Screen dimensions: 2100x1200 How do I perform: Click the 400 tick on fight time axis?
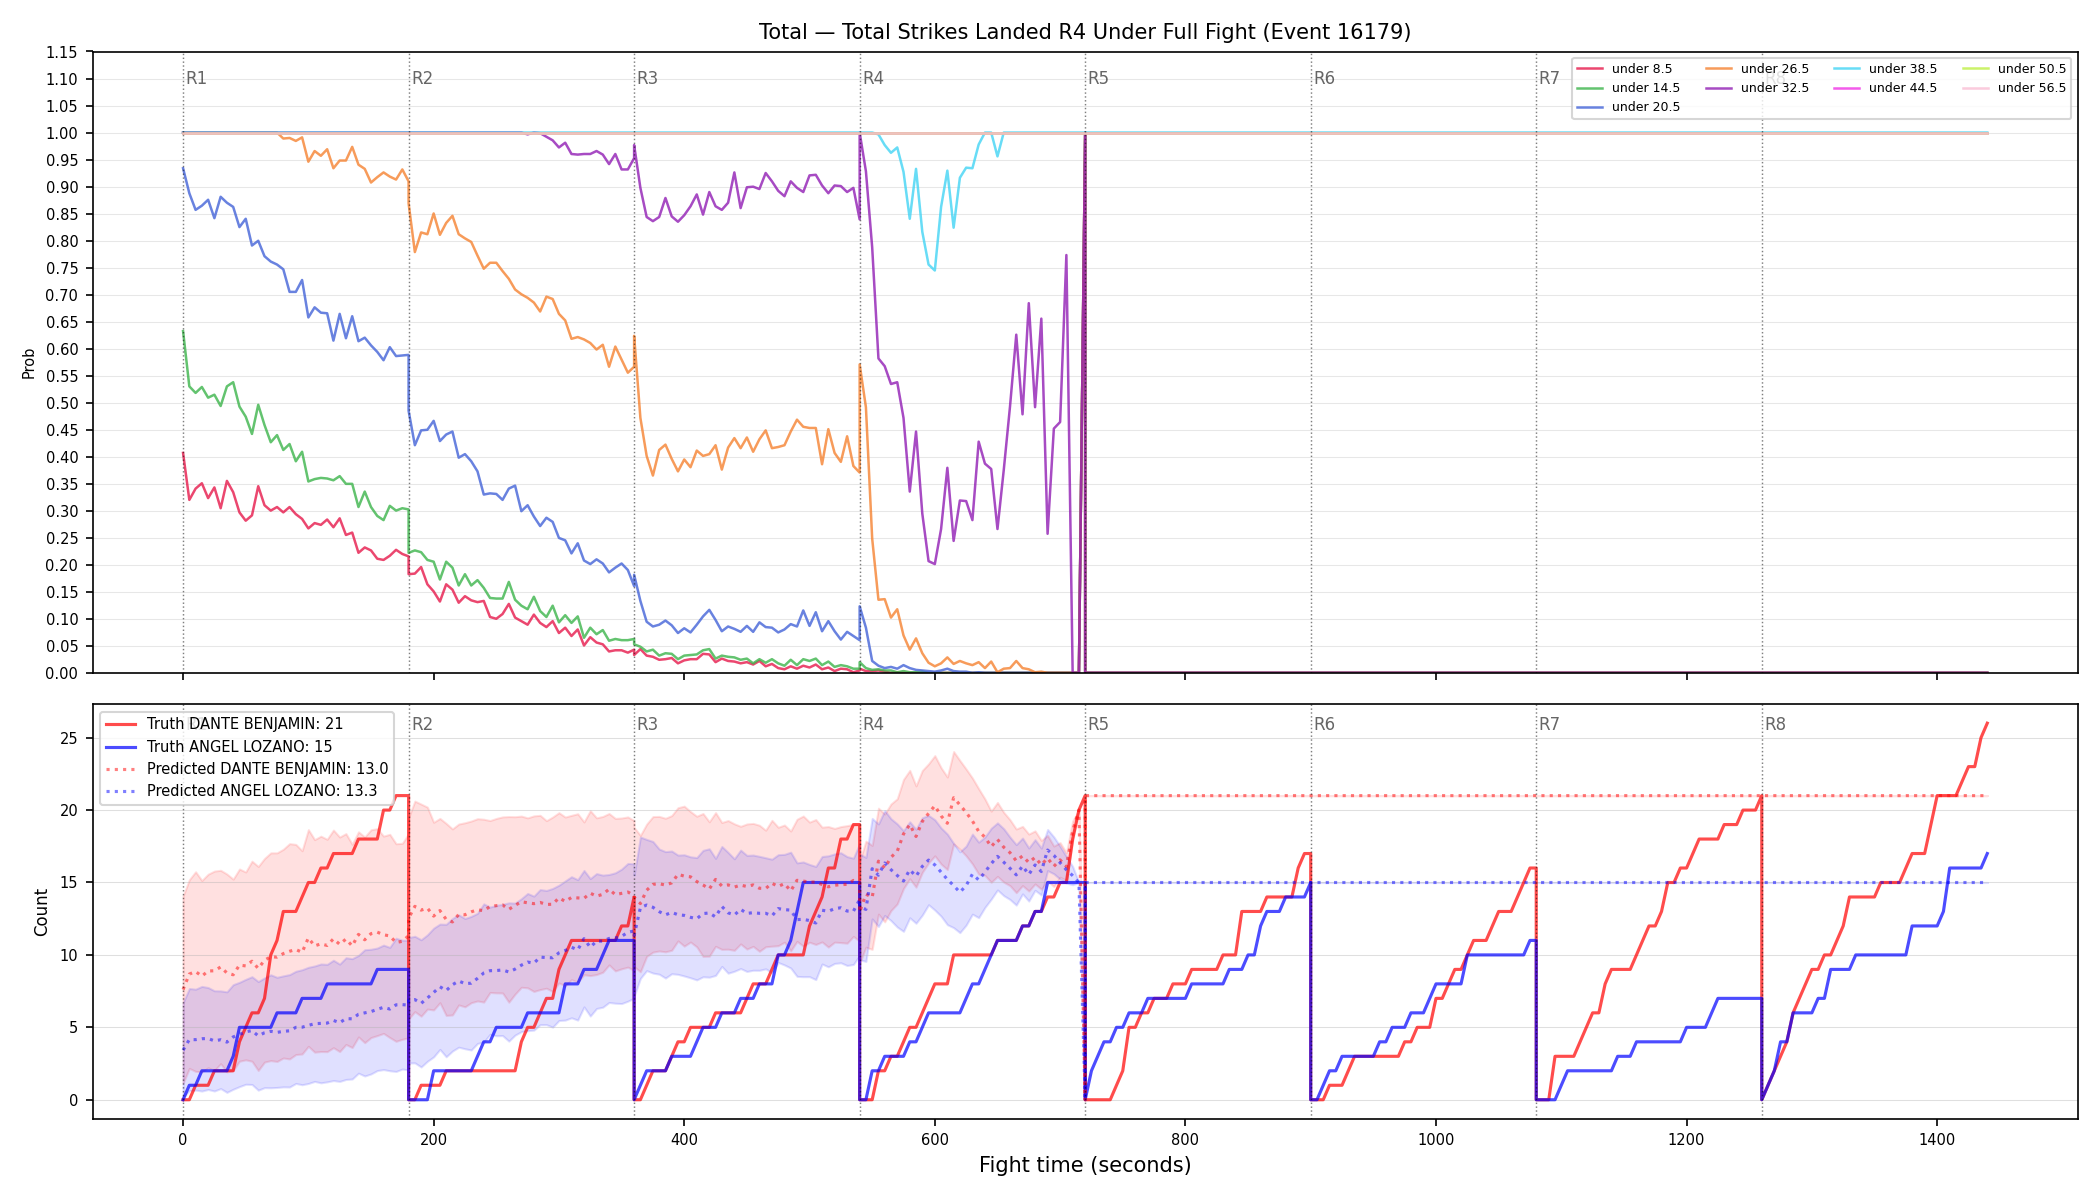[x=684, y=1138]
